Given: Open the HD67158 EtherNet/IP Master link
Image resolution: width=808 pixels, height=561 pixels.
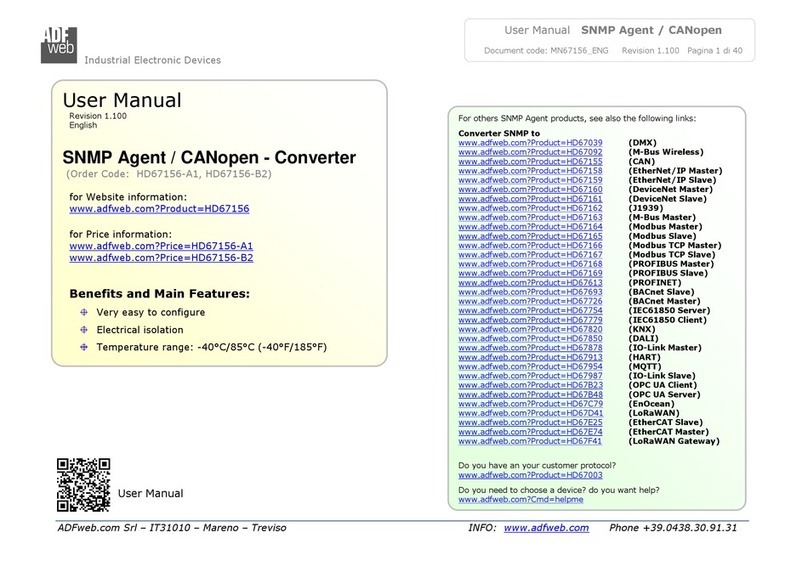Looking at the screenshot, I should point(530,171).
